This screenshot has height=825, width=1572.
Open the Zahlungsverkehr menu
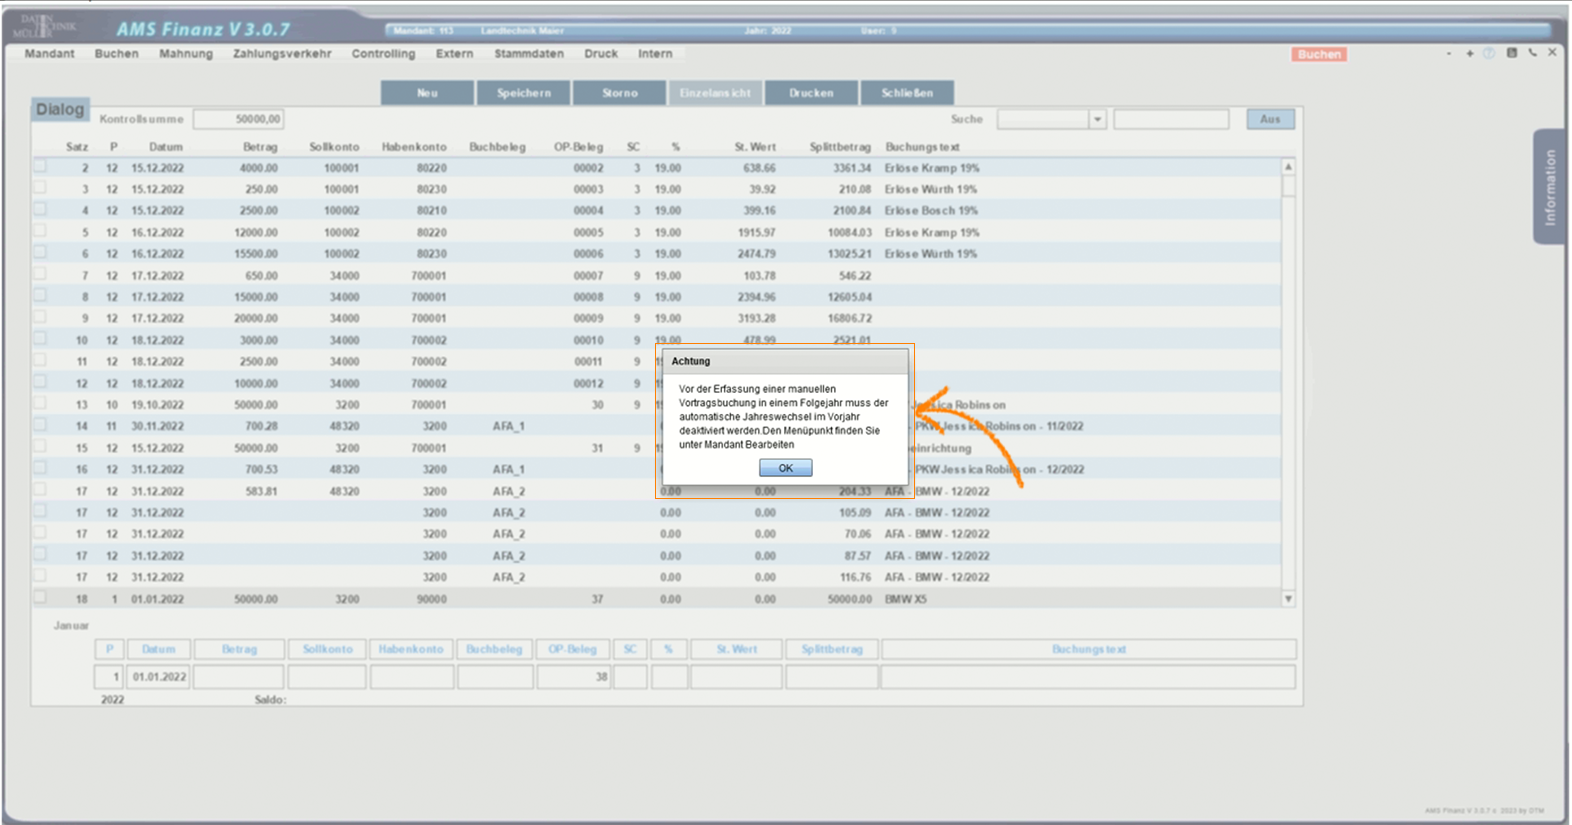282,54
